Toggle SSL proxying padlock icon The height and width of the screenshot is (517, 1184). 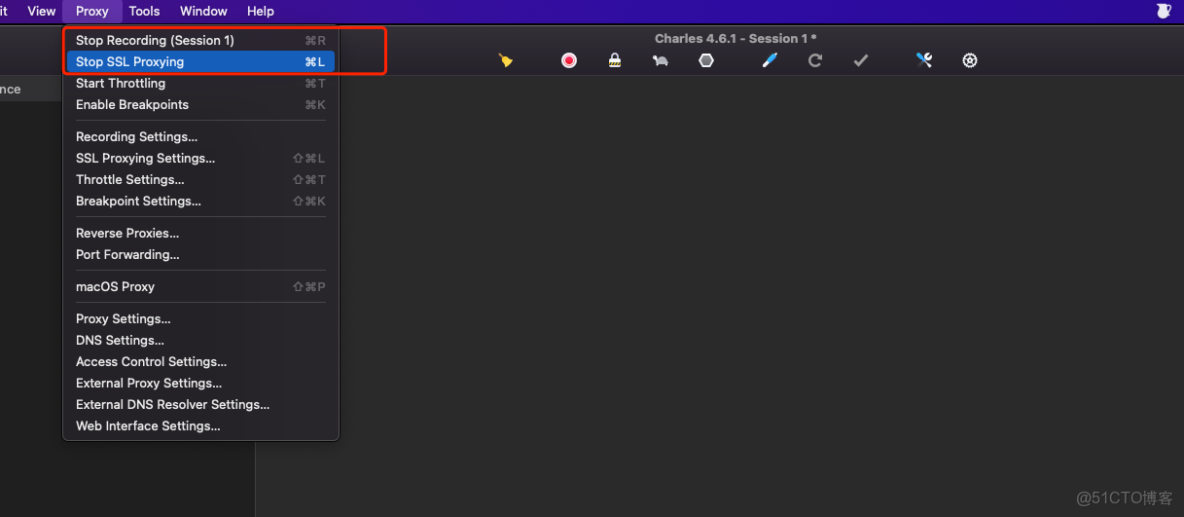click(x=615, y=60)
